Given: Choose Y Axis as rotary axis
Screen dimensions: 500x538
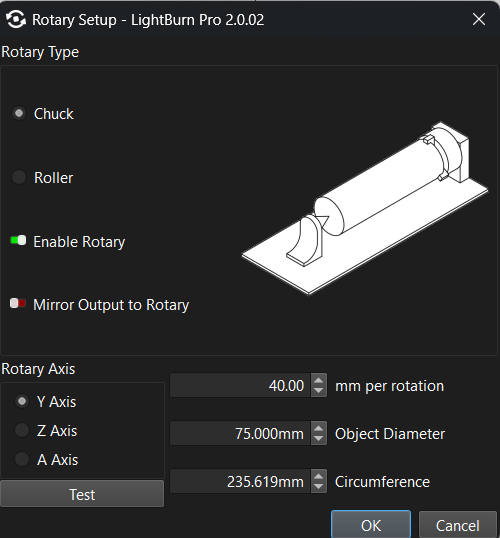Looking at the screenshot, I should [22, 401].
